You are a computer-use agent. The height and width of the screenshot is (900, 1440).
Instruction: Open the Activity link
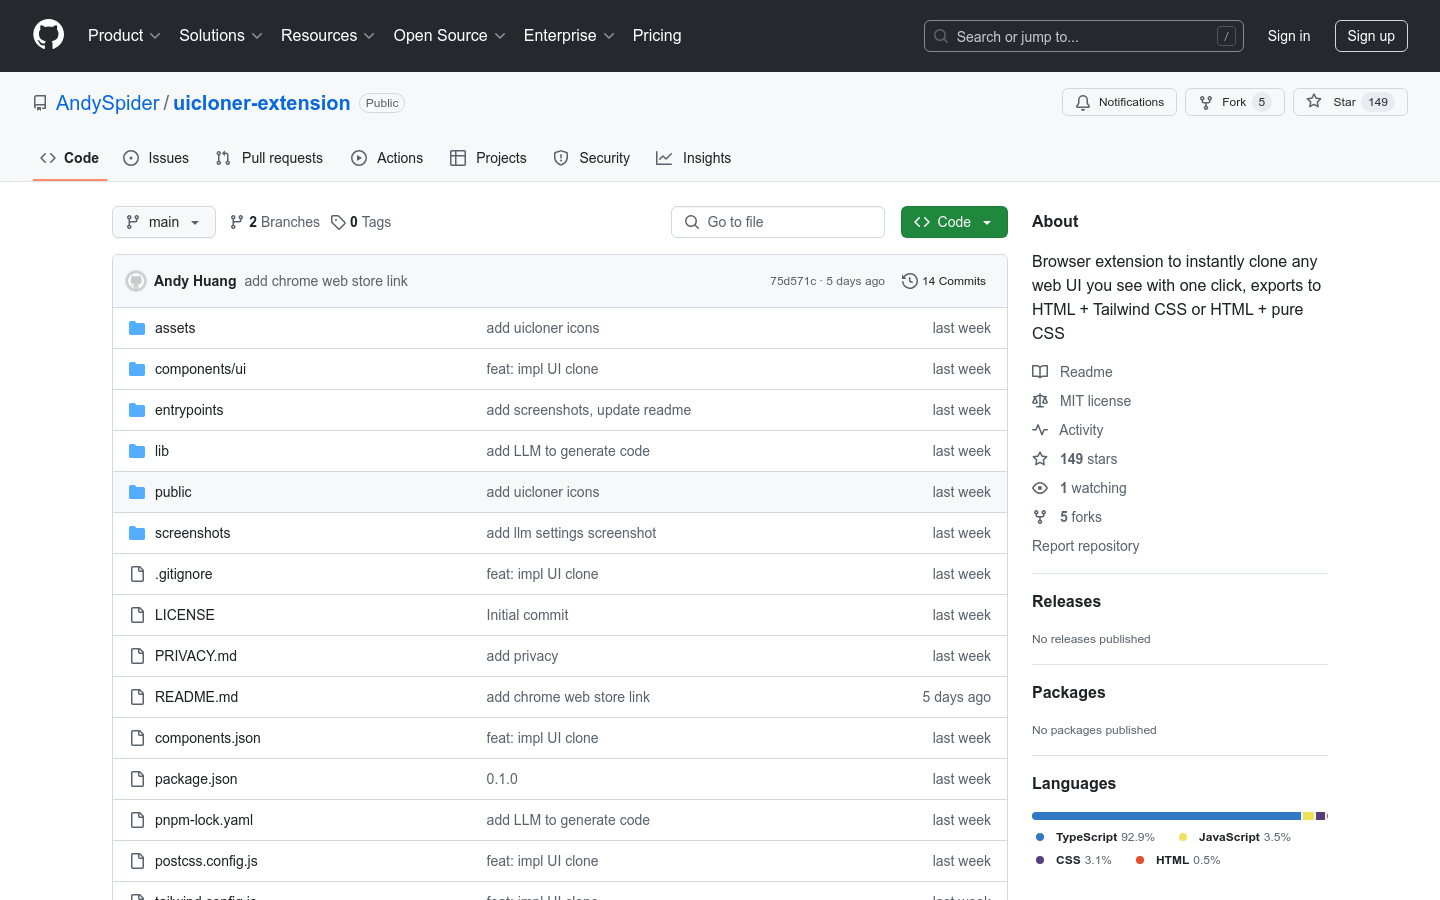[x=1068, y=430]
